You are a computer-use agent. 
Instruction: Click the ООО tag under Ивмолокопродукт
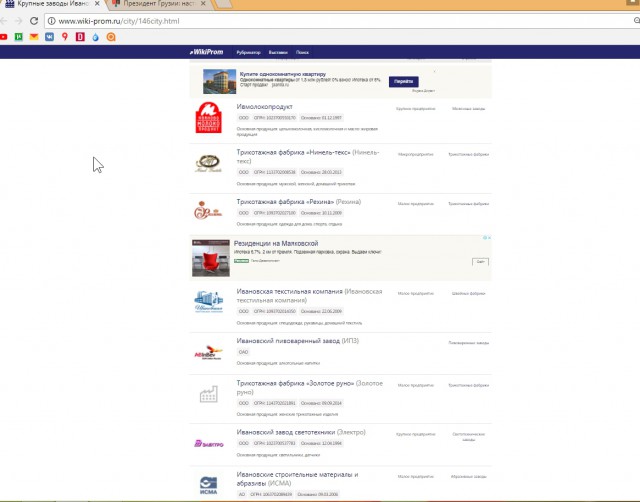pyautogui.click(x=243, y=118)
